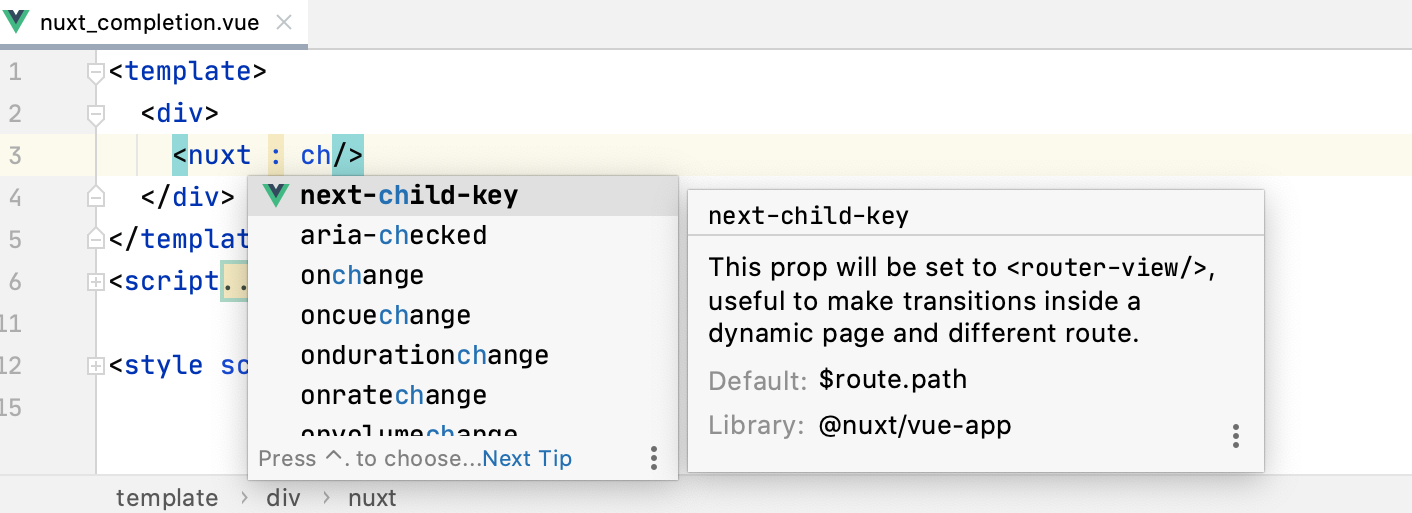This screenshot has height=513, width=1412.
Task: Expand the folded script block on line 6
Action: pos(96,282)
